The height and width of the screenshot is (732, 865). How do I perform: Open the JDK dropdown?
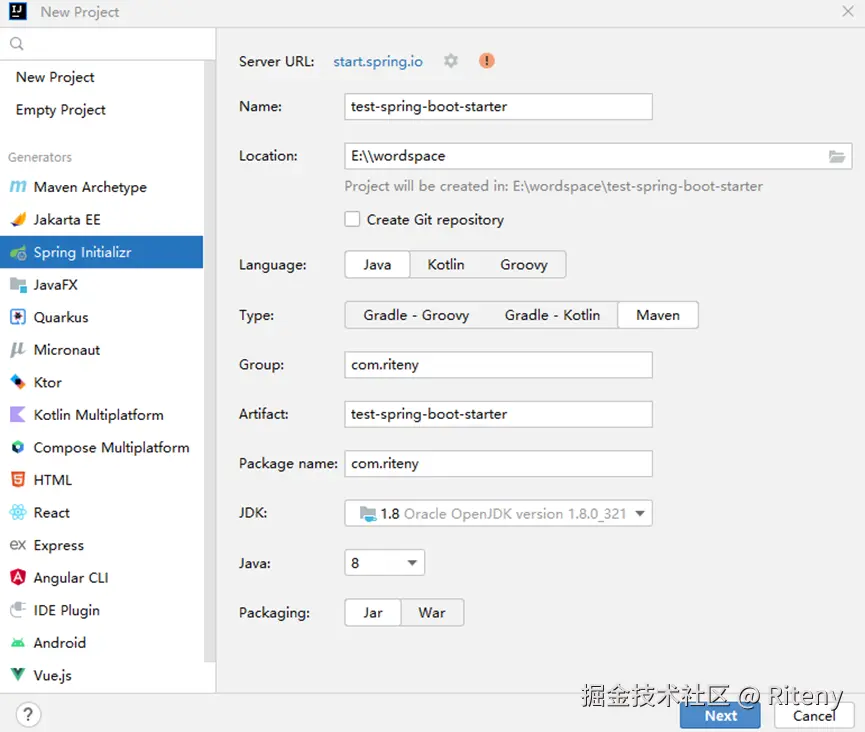[498, 514]
